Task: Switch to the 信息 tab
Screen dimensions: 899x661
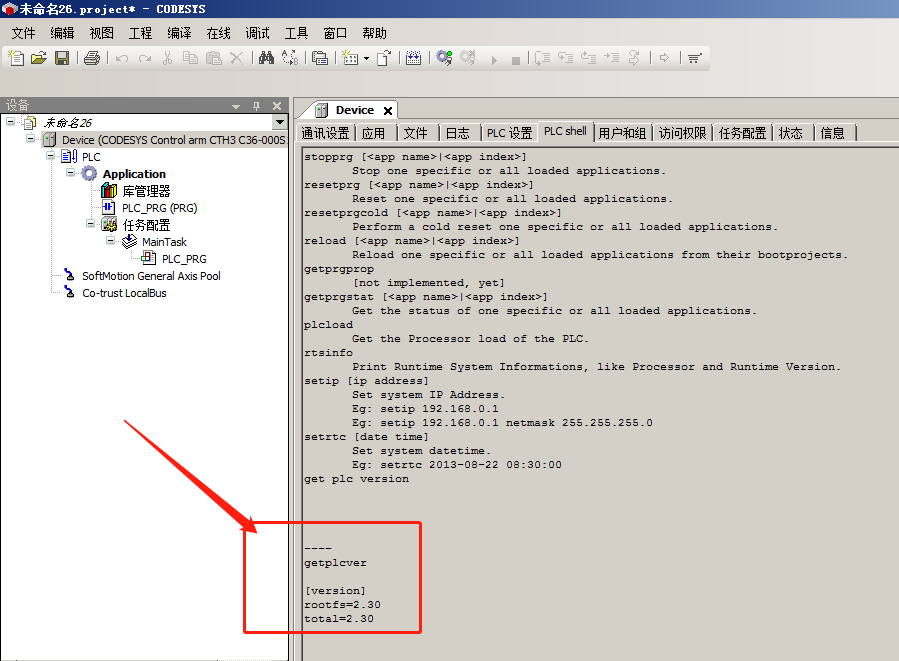Action: click(x=832, y=133)
